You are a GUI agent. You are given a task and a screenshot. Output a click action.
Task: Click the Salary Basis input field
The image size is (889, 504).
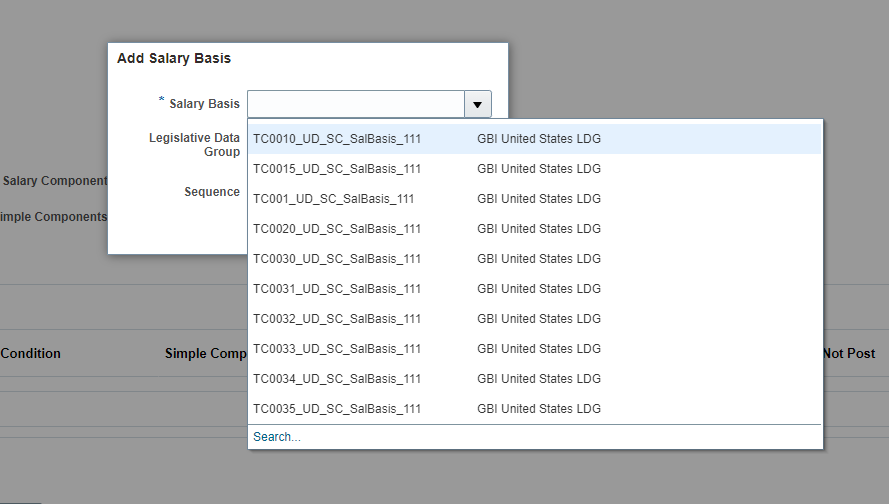[x=355, y=104]
